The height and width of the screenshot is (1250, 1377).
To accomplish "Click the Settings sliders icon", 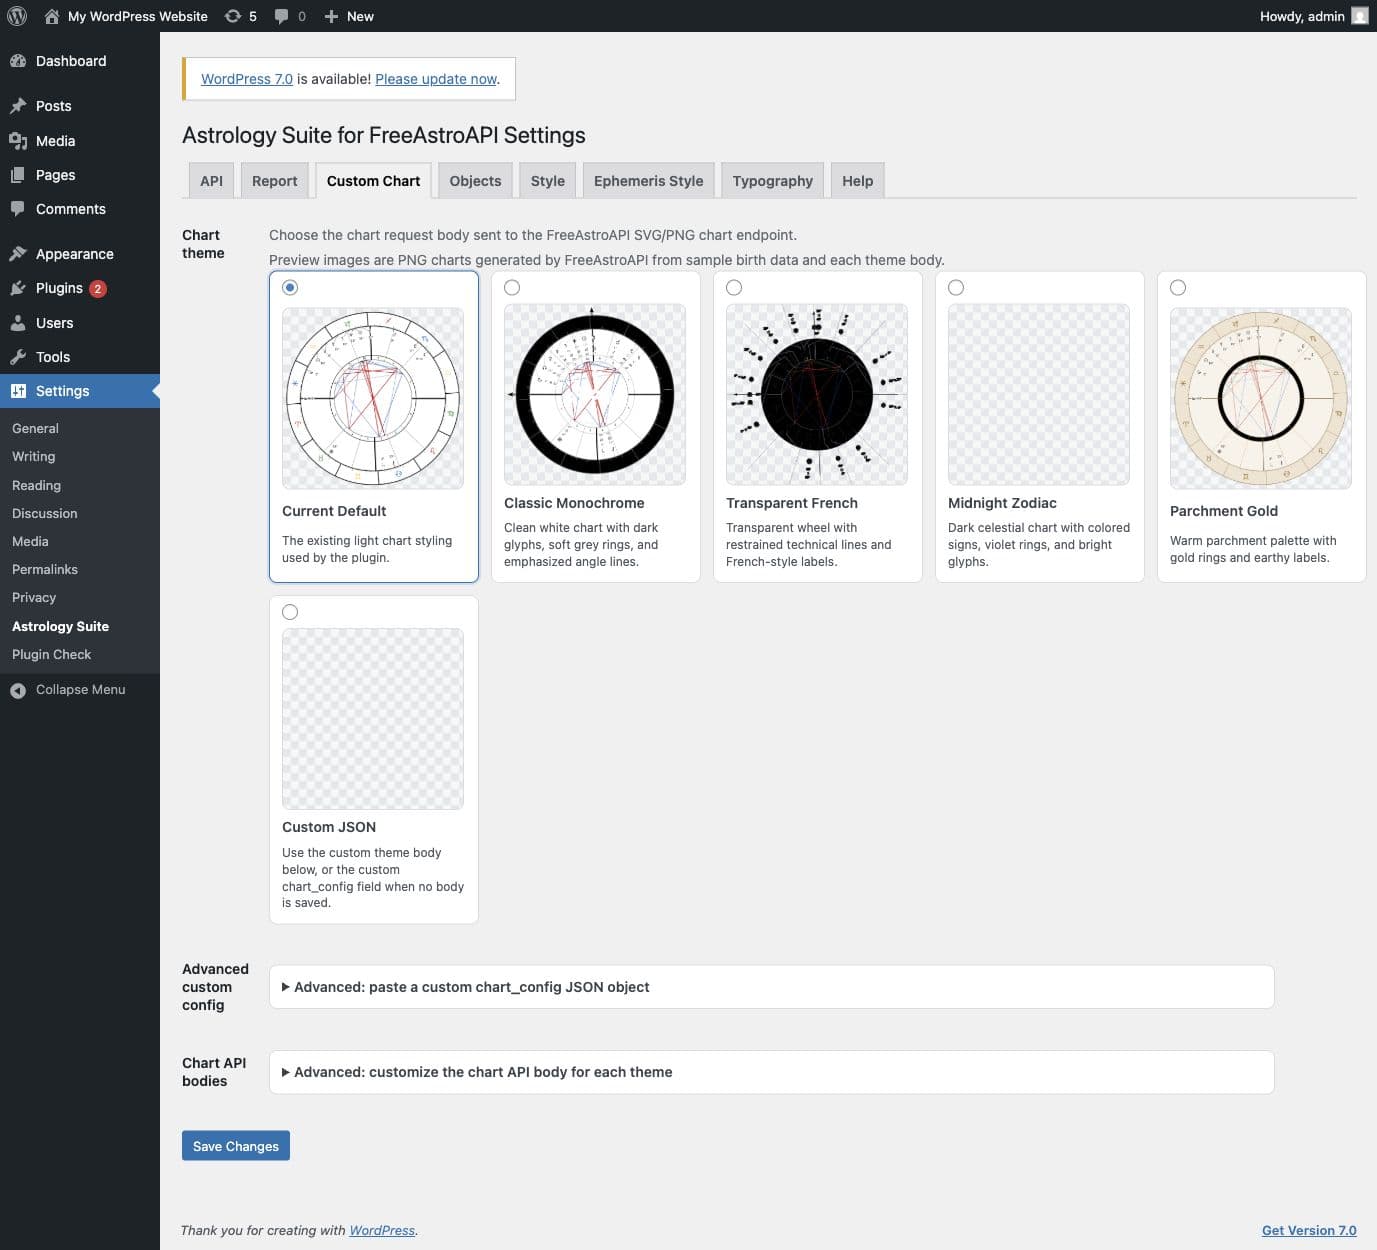I will (18, 391).
